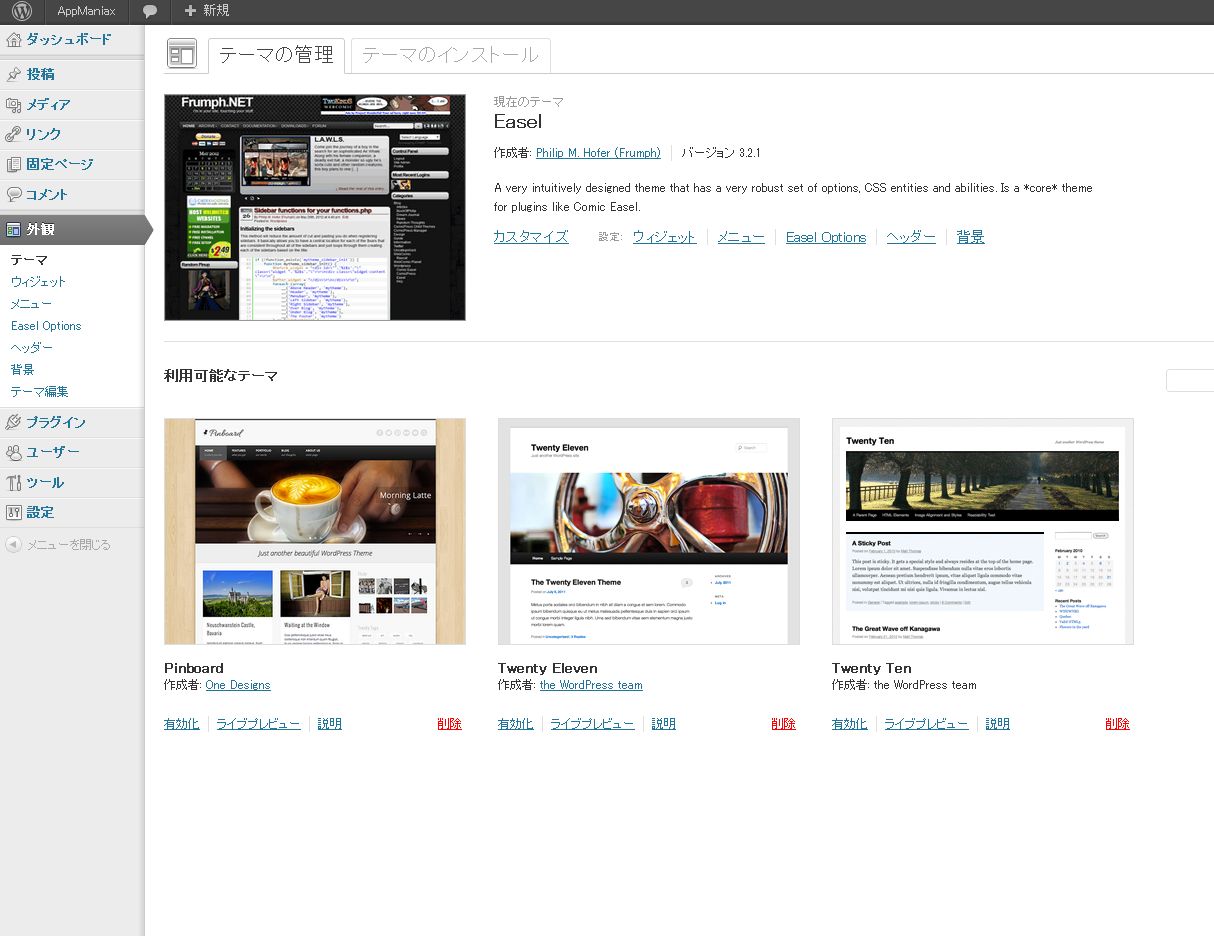Click the リンク chain icon
Viewport: 1214px width, 936px height.
click(14, 134)
